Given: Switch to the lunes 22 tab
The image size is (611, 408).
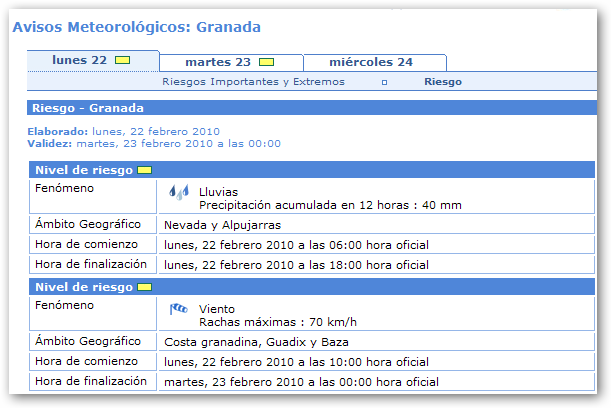Looking at the screenshot, I should 80,61.
